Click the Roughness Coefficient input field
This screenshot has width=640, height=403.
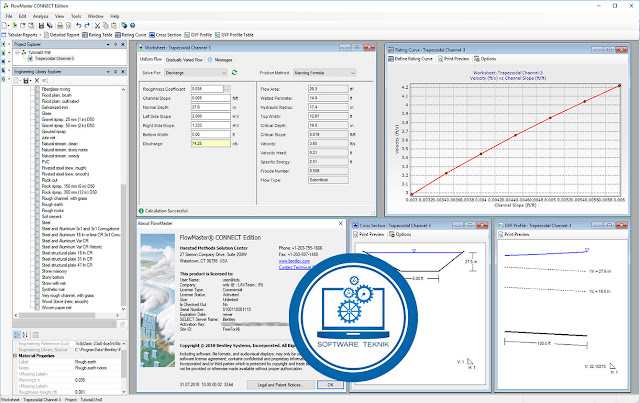pyautogui.click(x=207, y=89)
